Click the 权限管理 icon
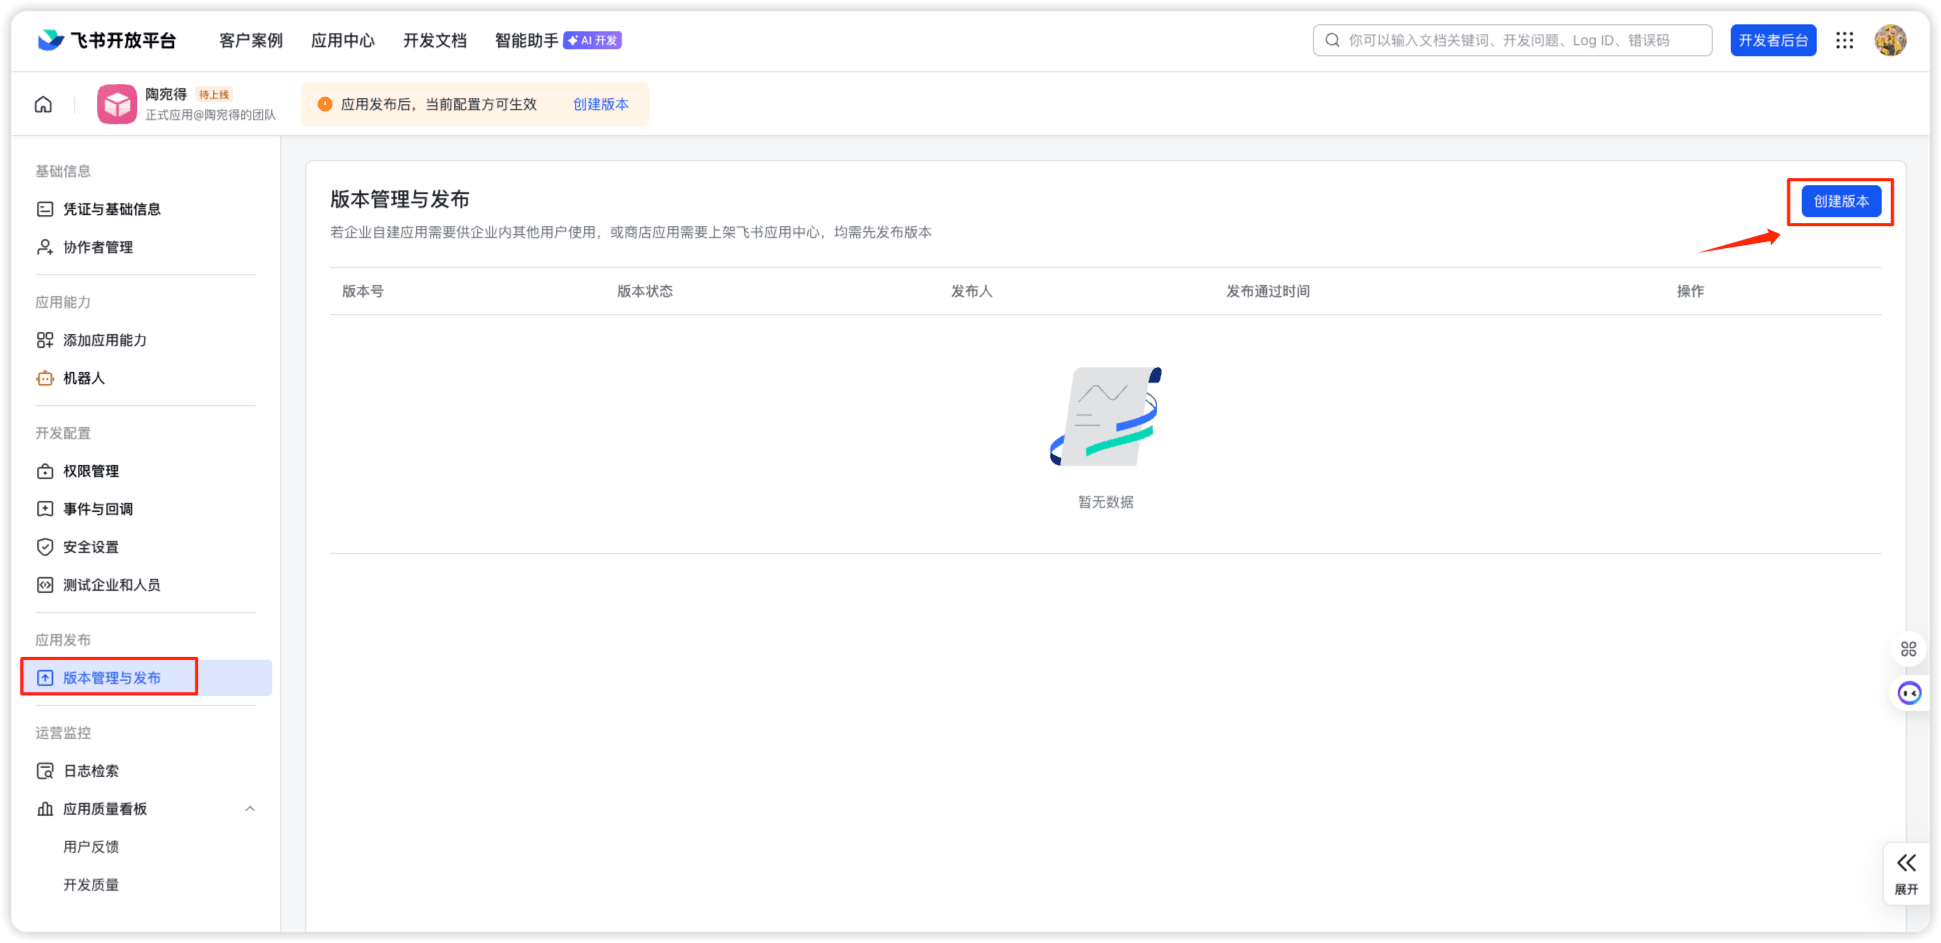 45,471
